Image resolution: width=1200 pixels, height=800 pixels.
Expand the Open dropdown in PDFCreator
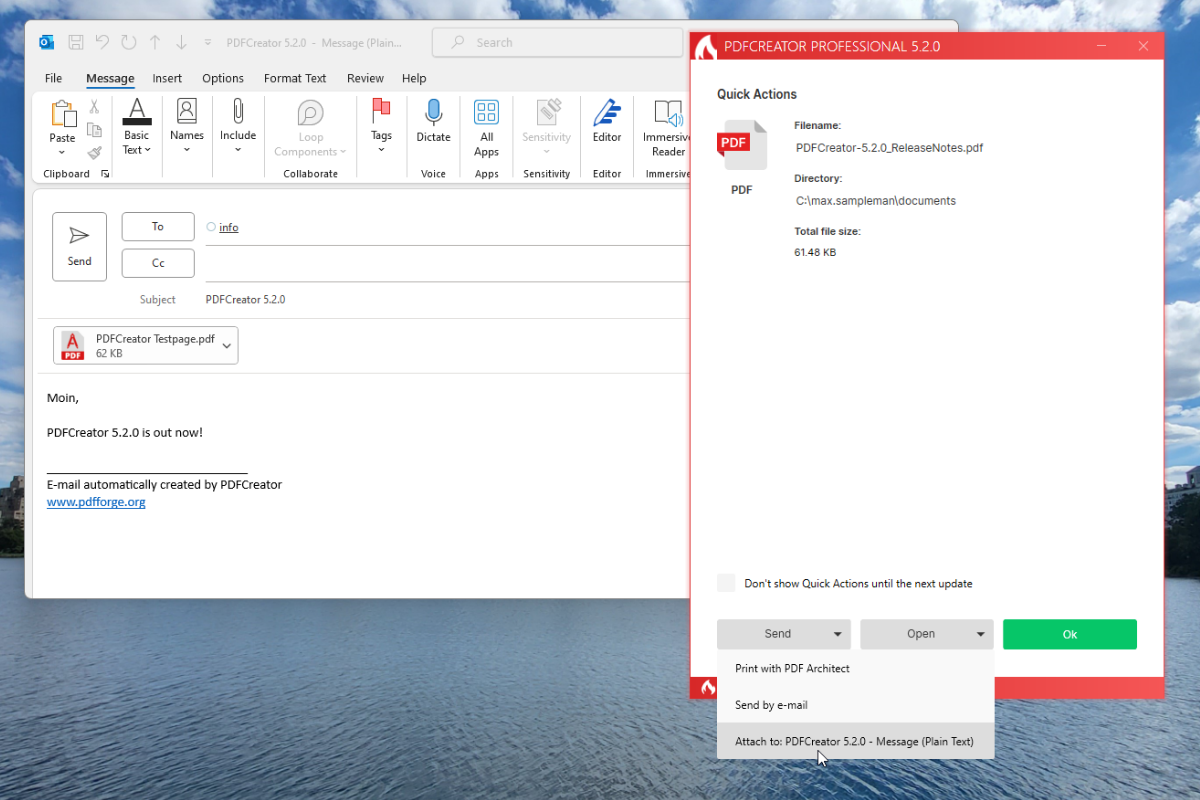(x=981, y=634)
